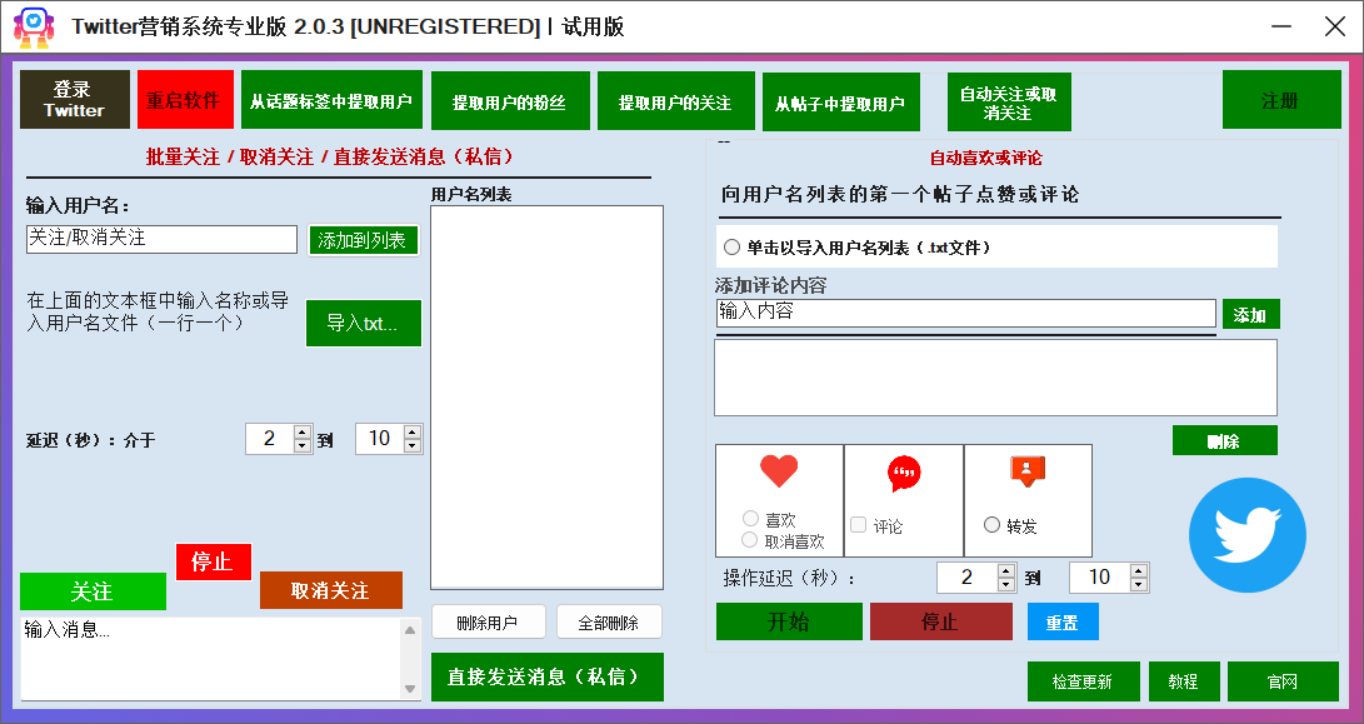Decrease 操作延迟 minimum spinner value
Image resolution: width=1364 pixels, height=724 pixels.
(x=1006, y=585)
